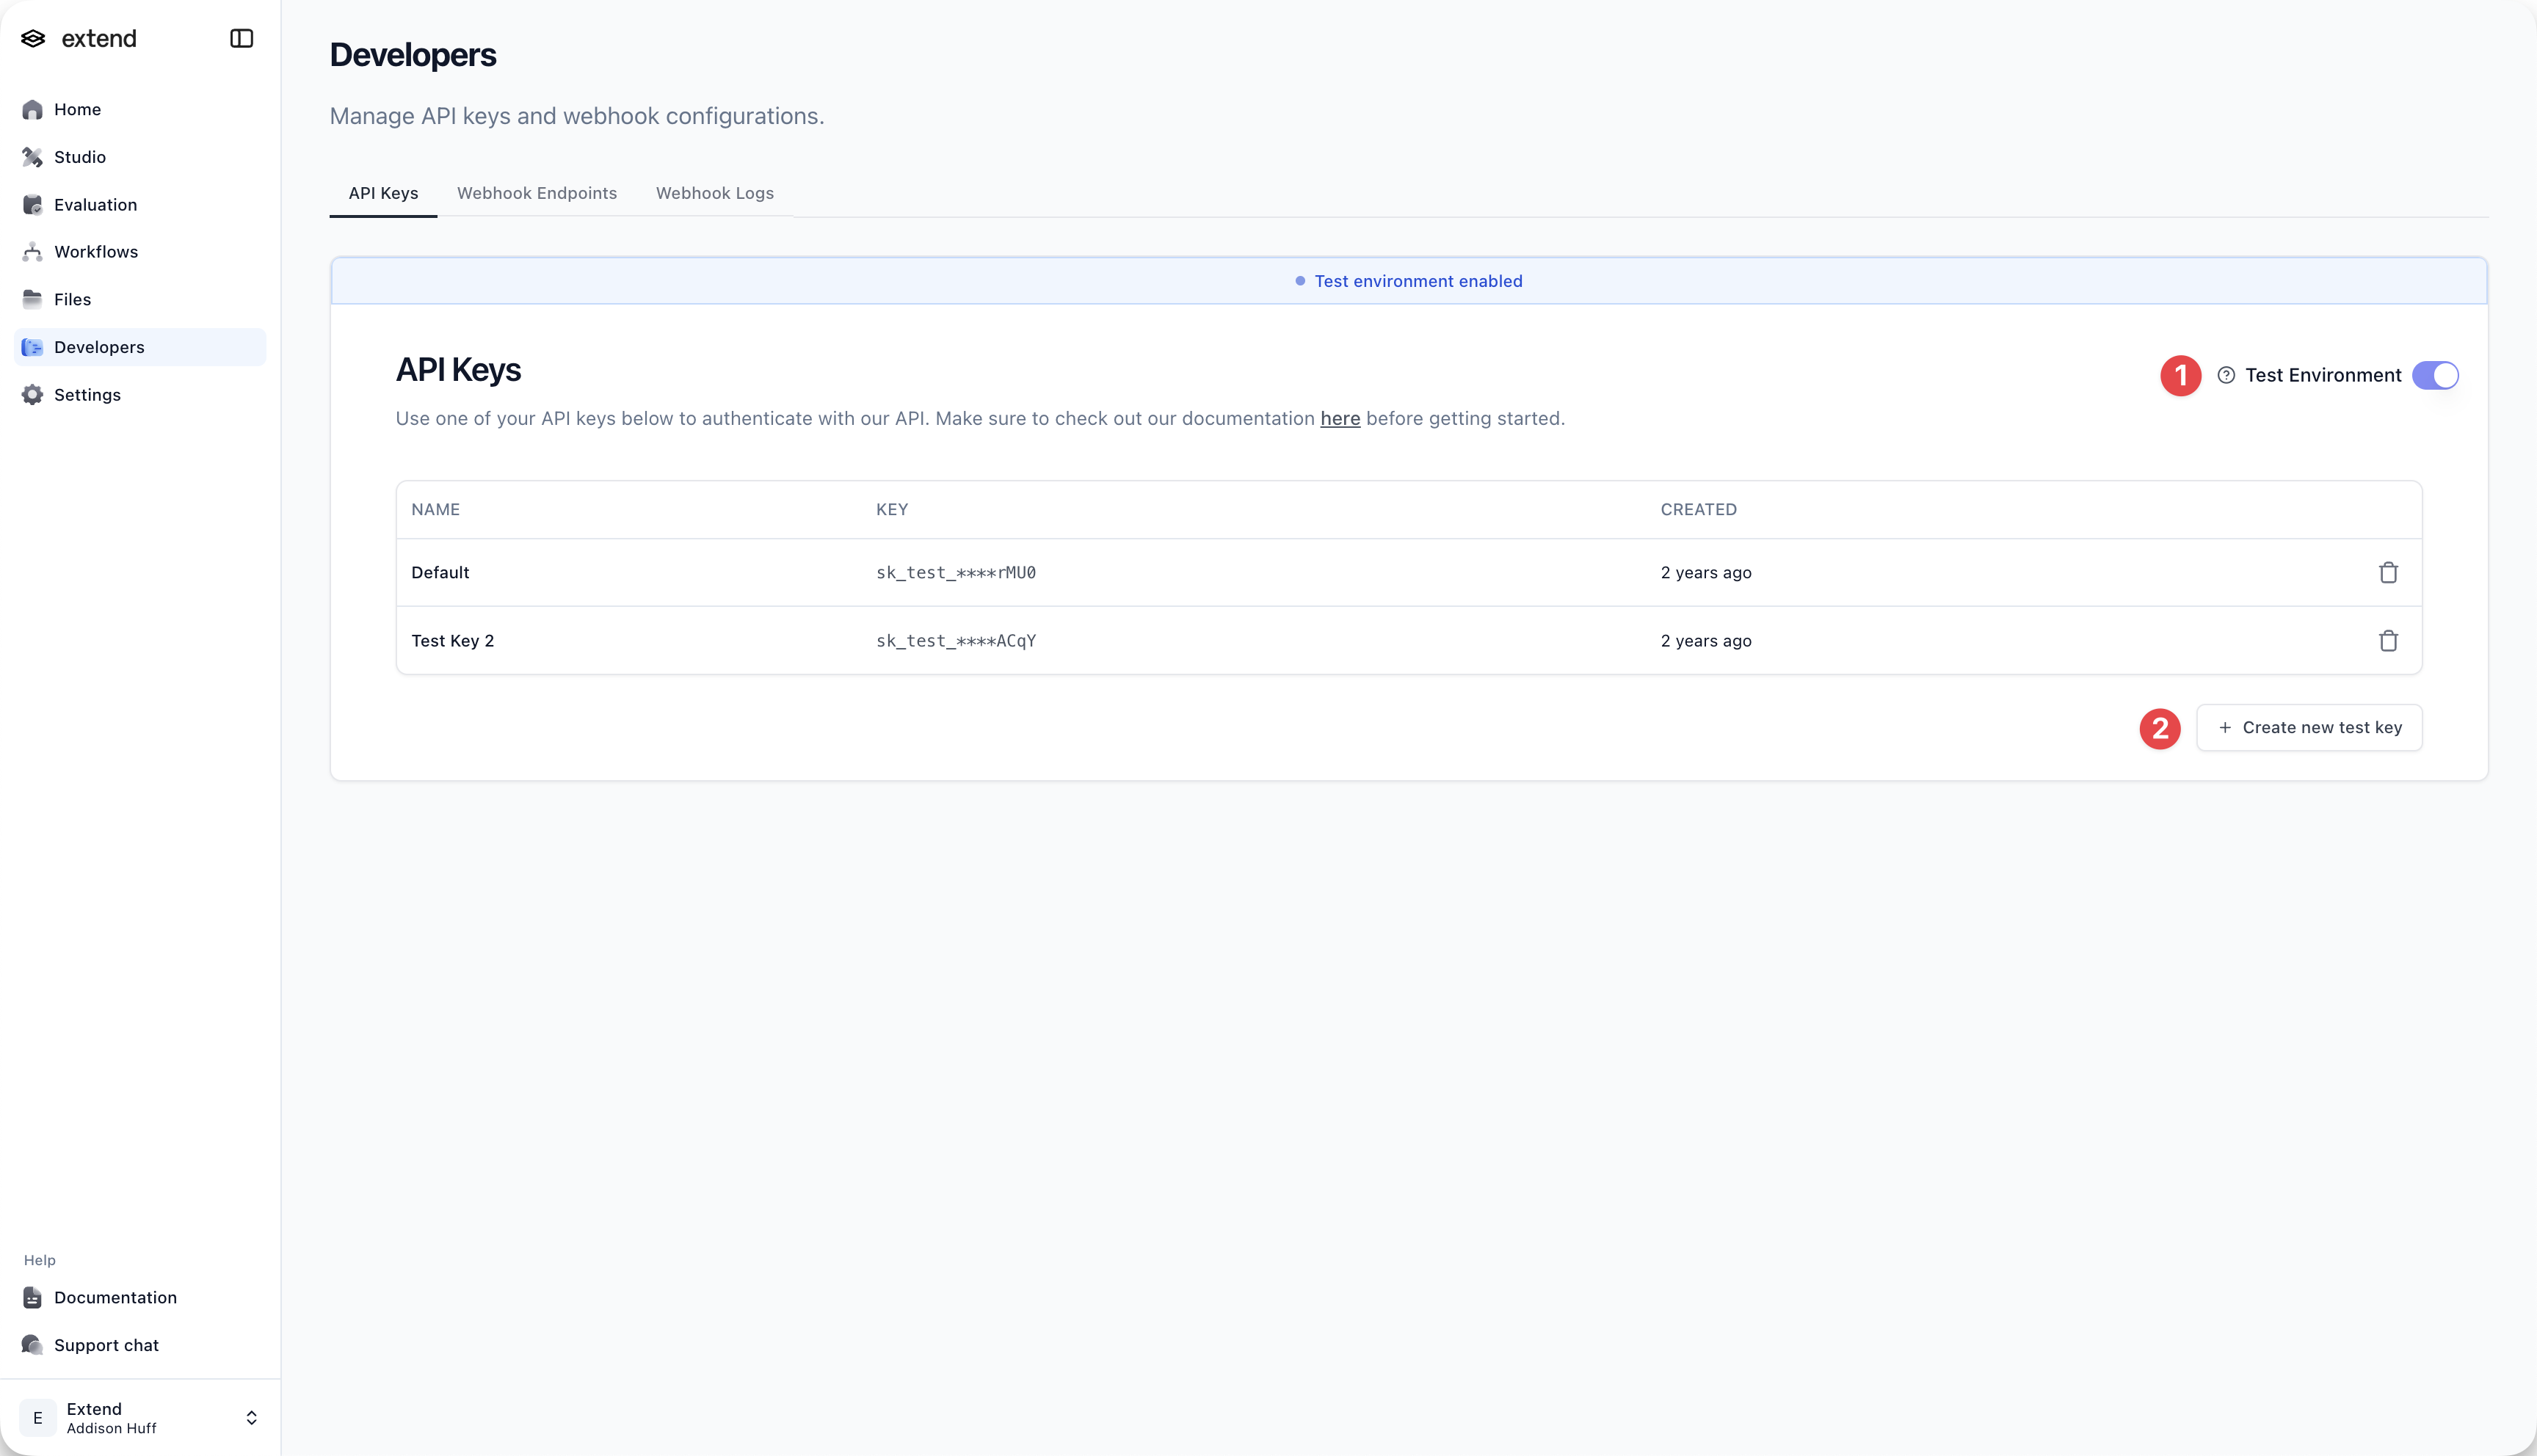Image resolution: width=2537 pixels, height=1456 pixels.
Task: Delete Test Key 2 using its trash icon
Action: pyautogui.click(x=2389, y=641)
